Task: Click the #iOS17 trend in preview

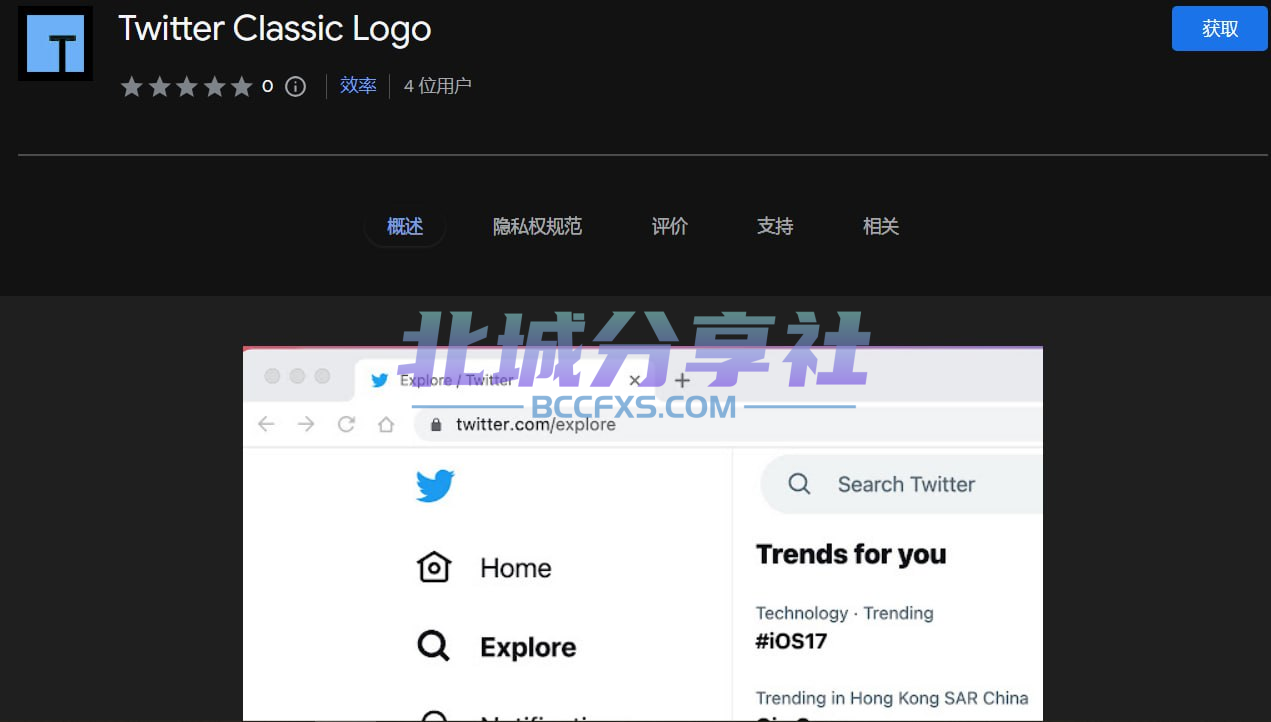Action: 792,641
